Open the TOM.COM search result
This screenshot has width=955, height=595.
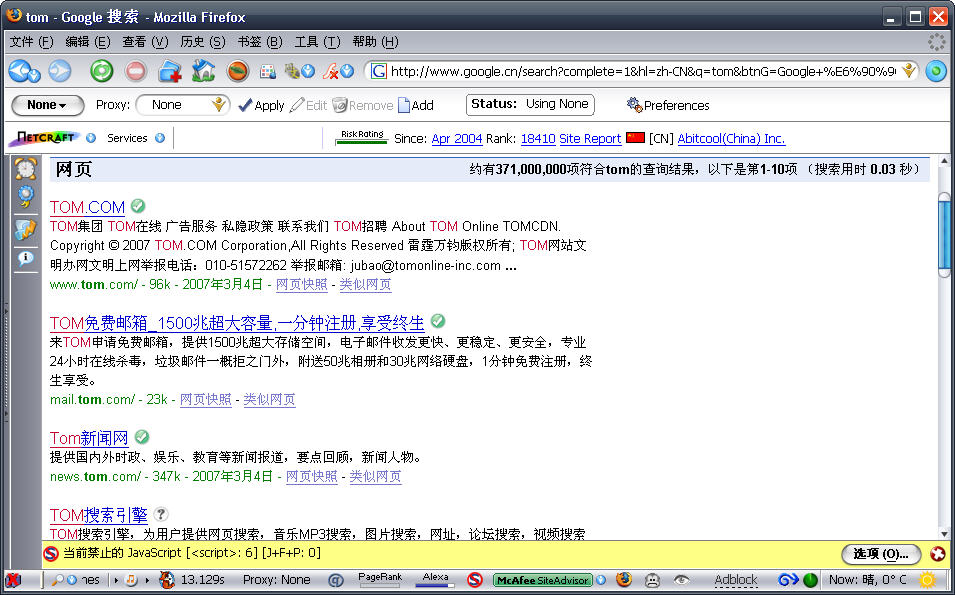(x=87, y=207)
